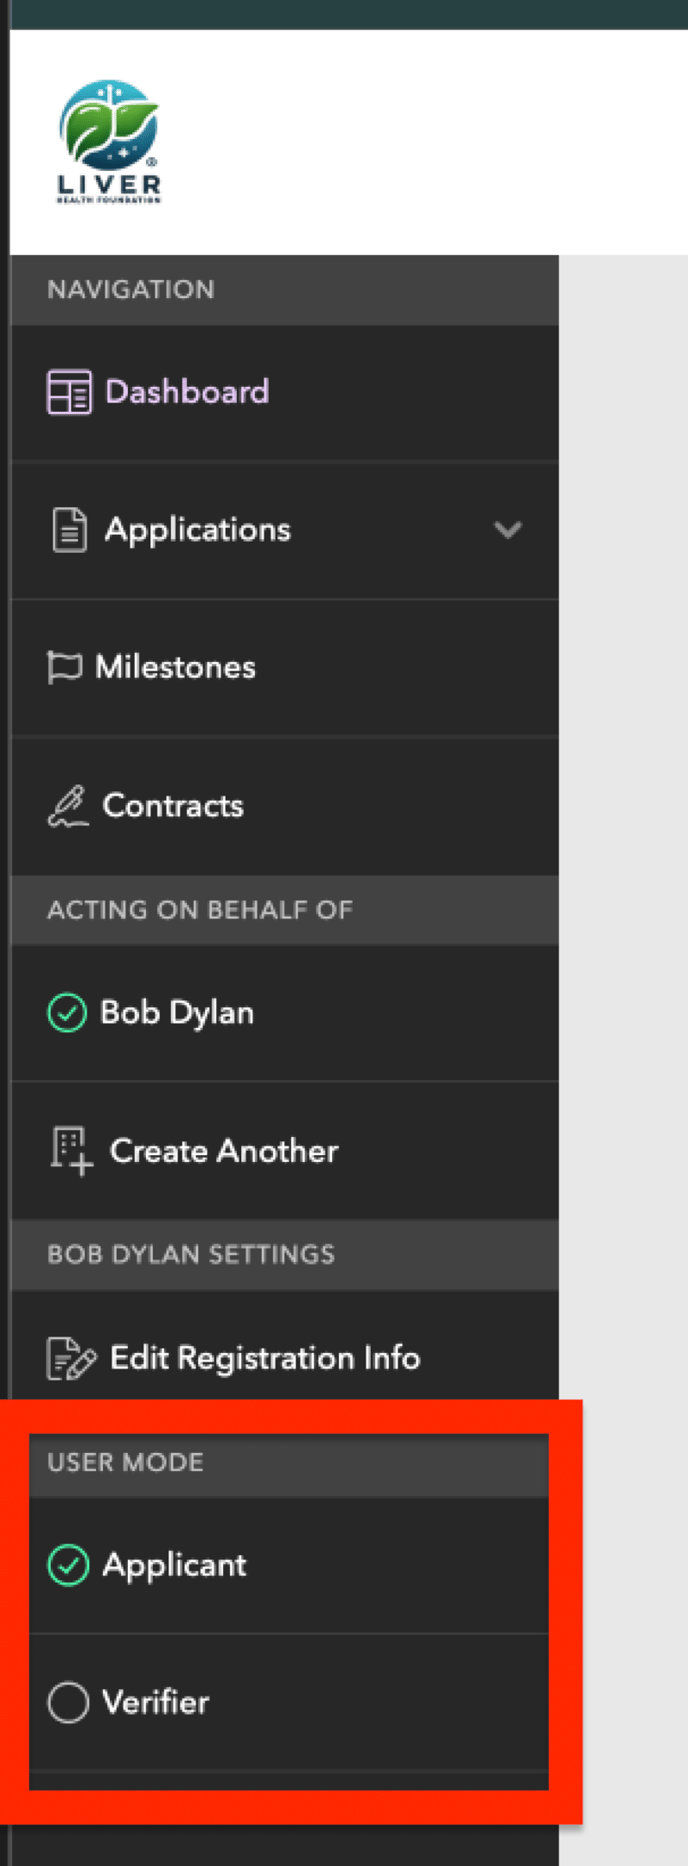Viewport: 688px width, 1866px height.
Task: Click the Liver Health Foundation logo
Action: pos(109,142)
